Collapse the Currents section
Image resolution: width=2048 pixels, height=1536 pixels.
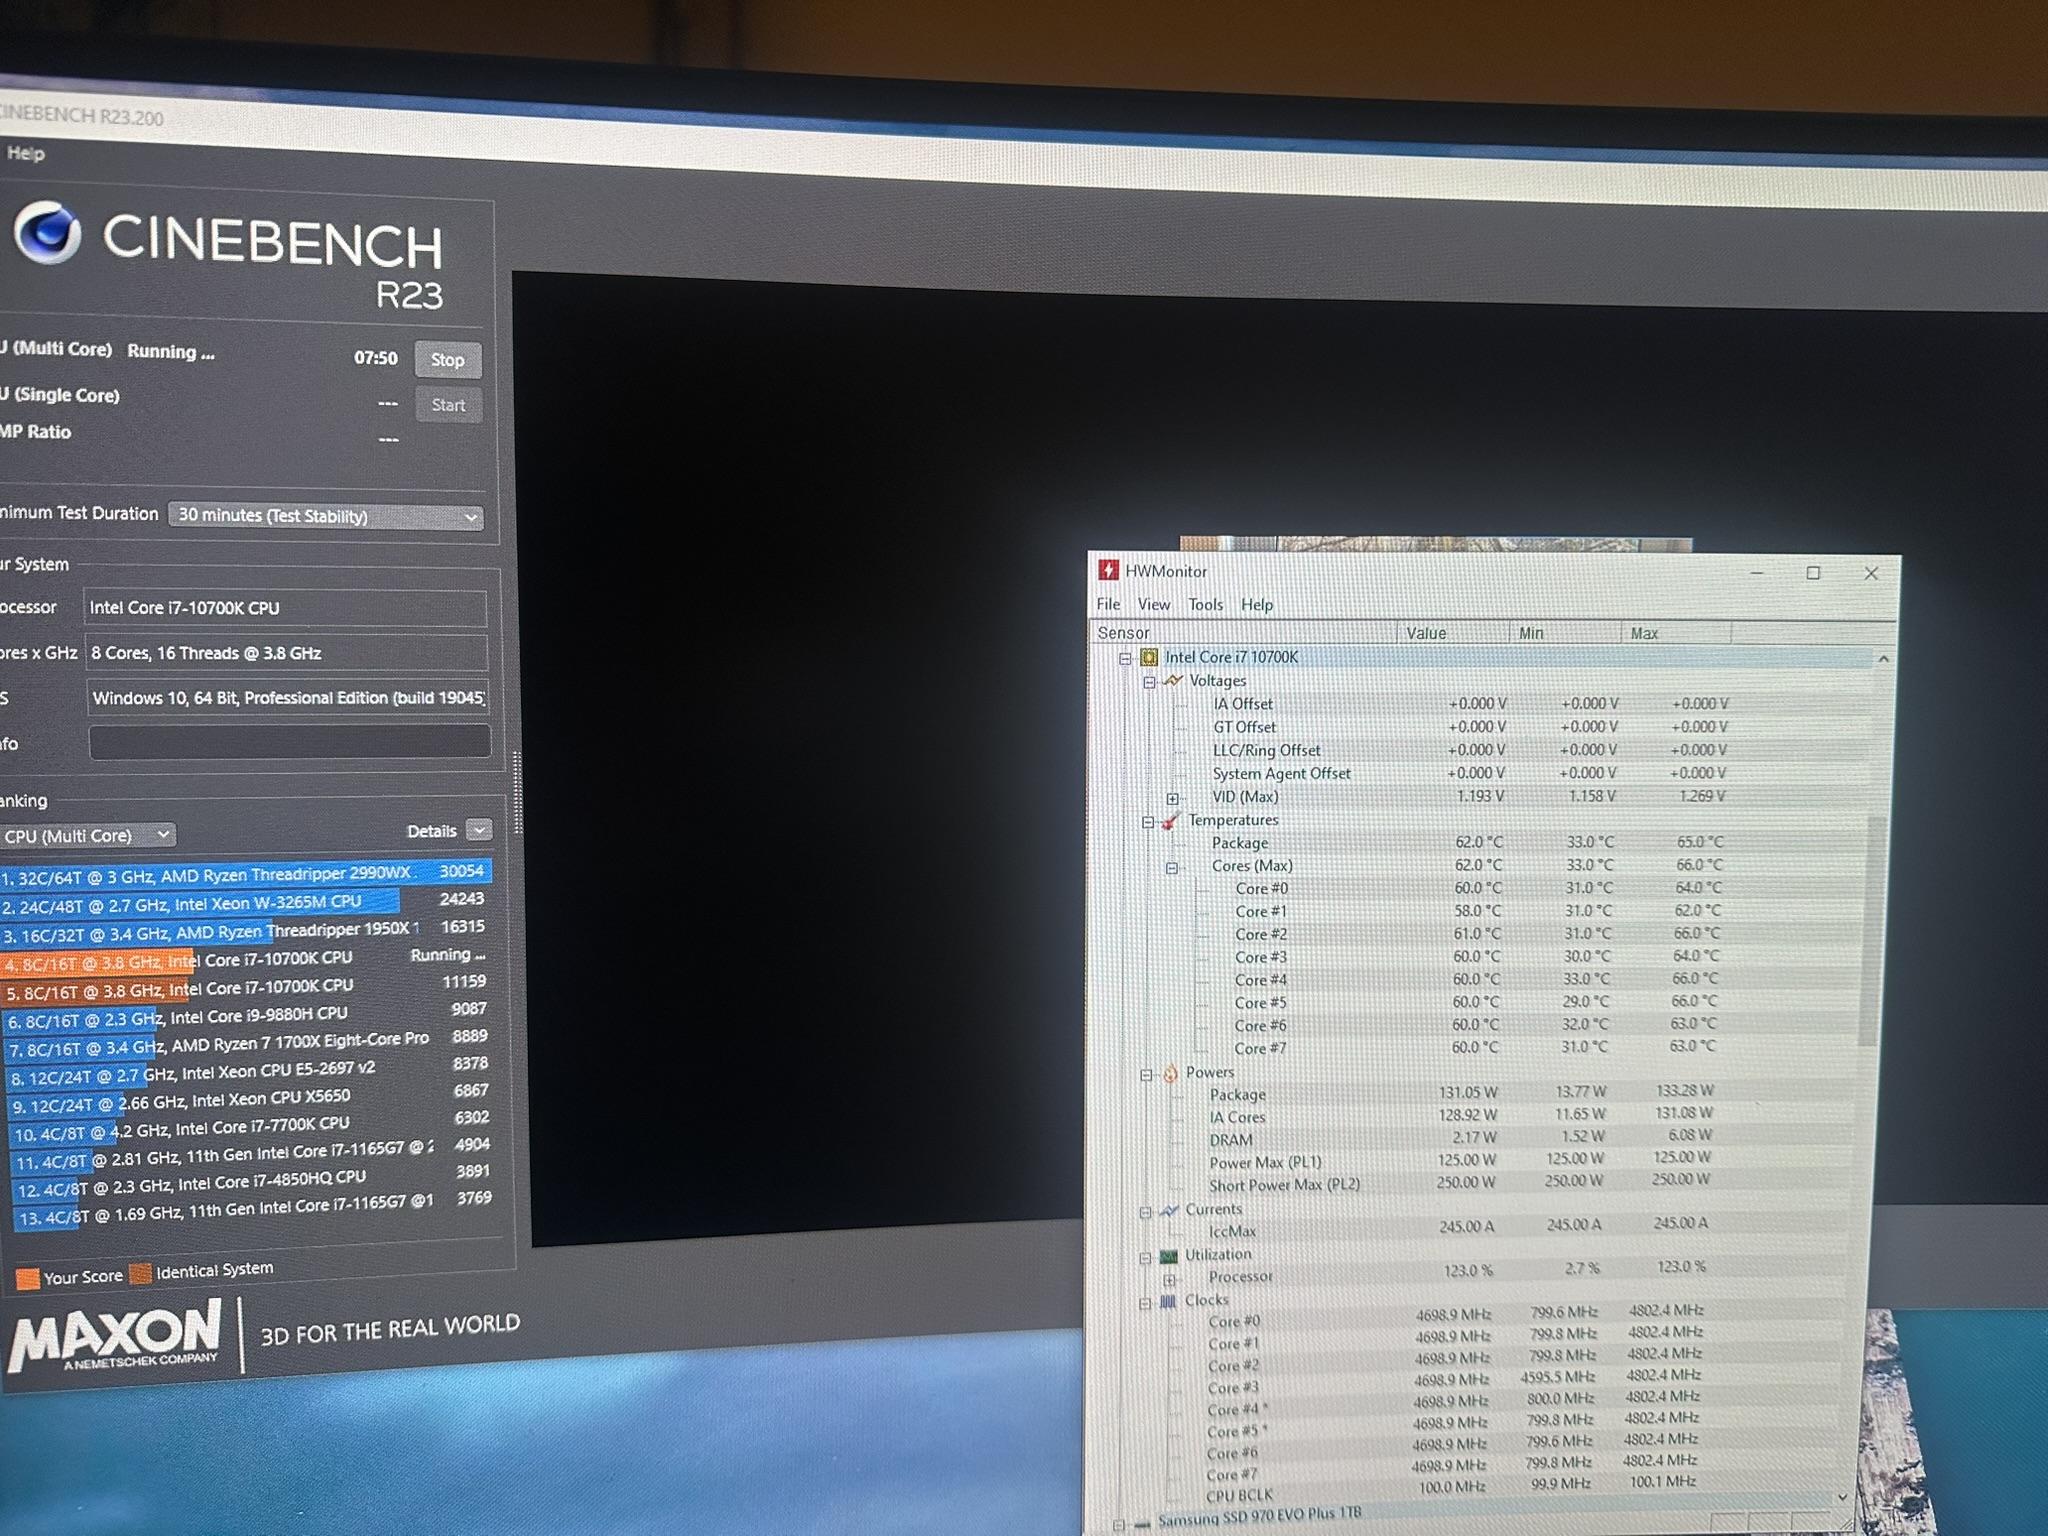coord(1146,1212)
